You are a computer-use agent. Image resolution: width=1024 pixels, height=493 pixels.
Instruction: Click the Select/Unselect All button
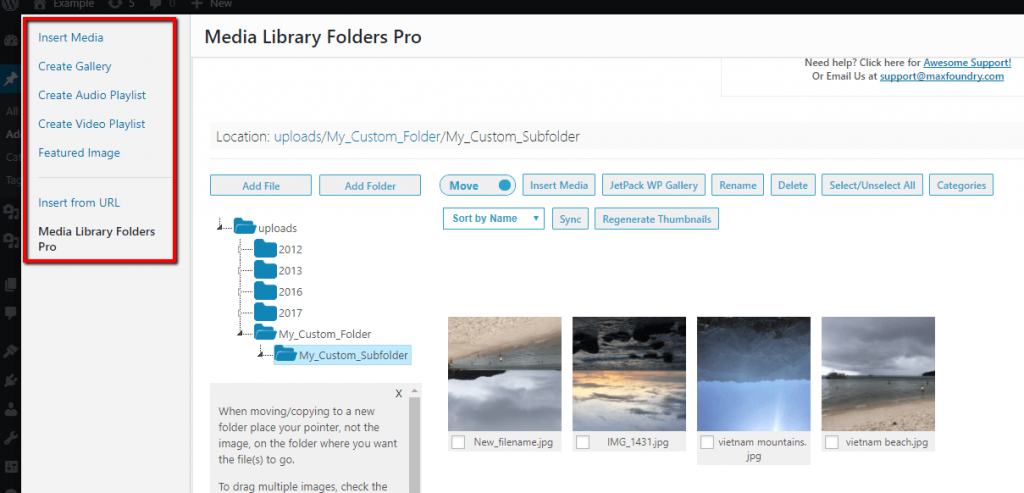coord(872,185)
